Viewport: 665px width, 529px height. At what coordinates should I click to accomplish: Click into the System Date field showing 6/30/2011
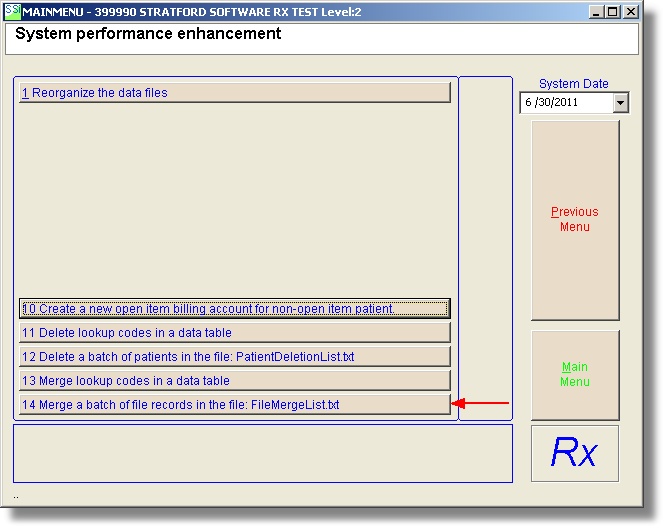point(565,103)
